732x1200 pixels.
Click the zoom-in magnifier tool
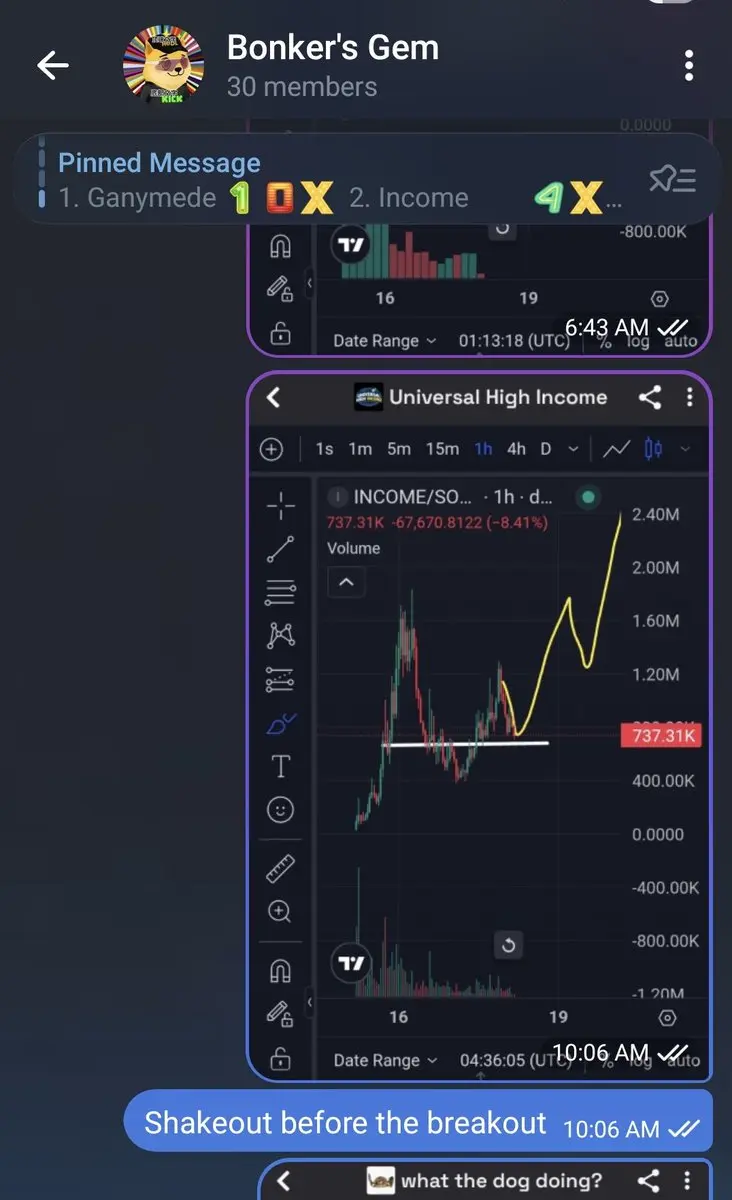click(x=281, y=911)
